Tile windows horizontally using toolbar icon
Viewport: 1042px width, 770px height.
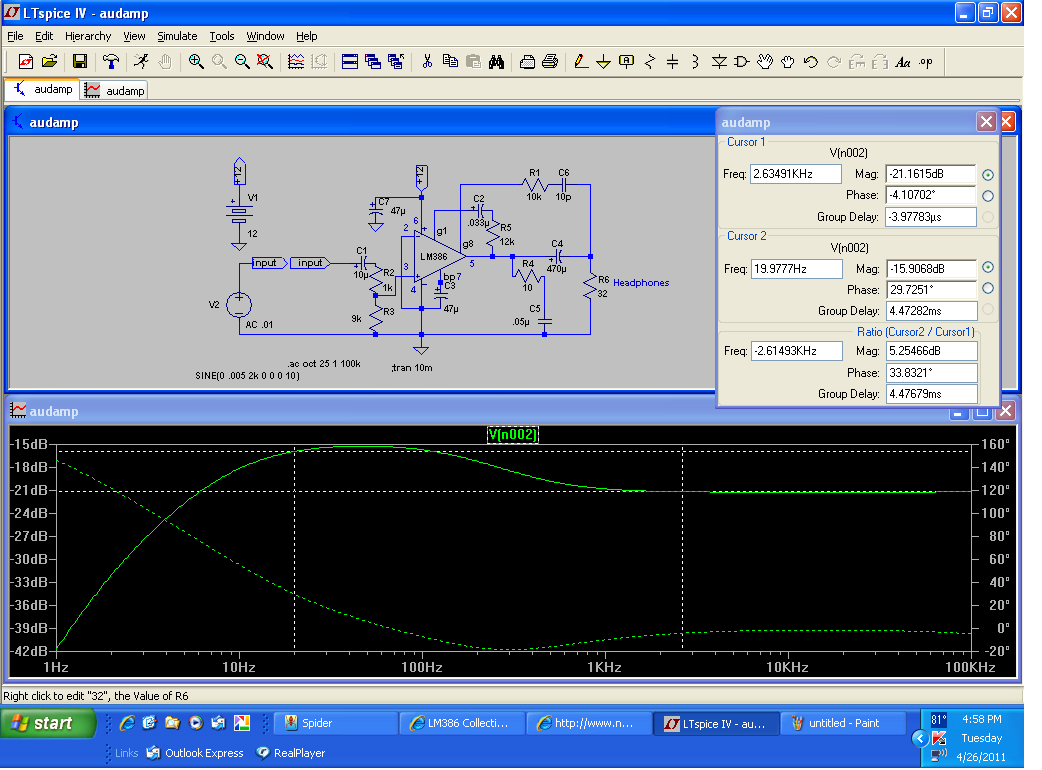[350, 62]
